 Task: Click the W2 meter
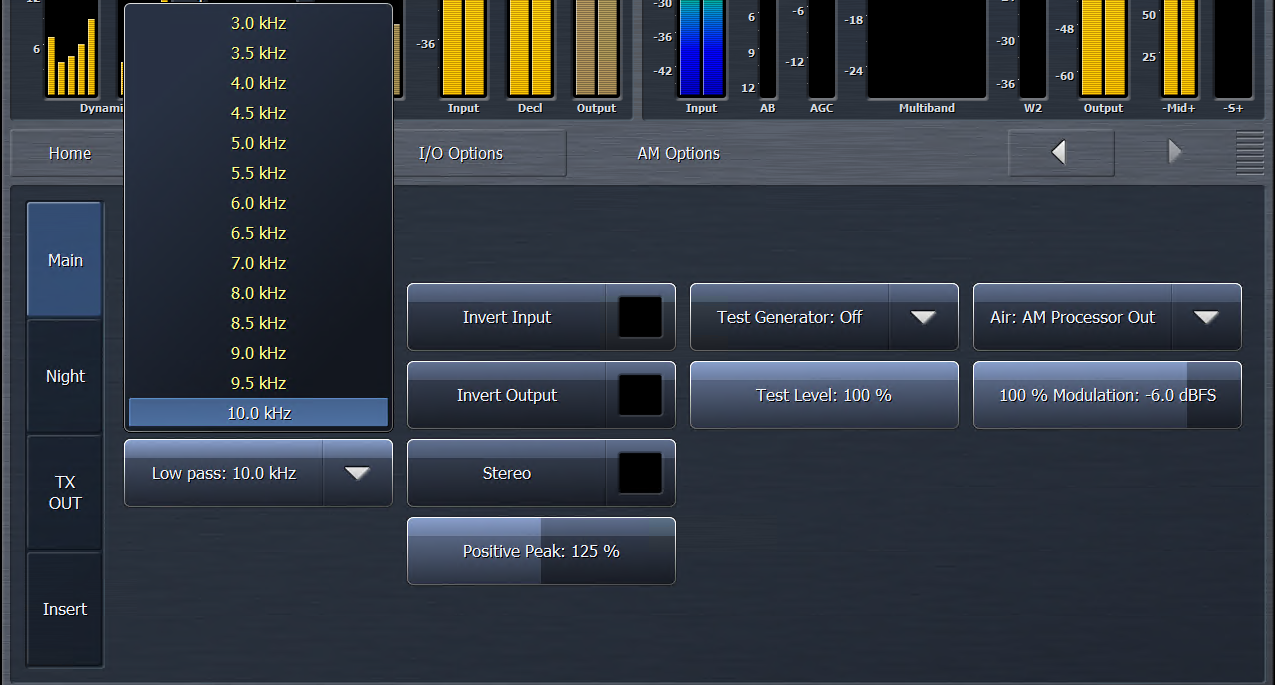(1033, 49)
